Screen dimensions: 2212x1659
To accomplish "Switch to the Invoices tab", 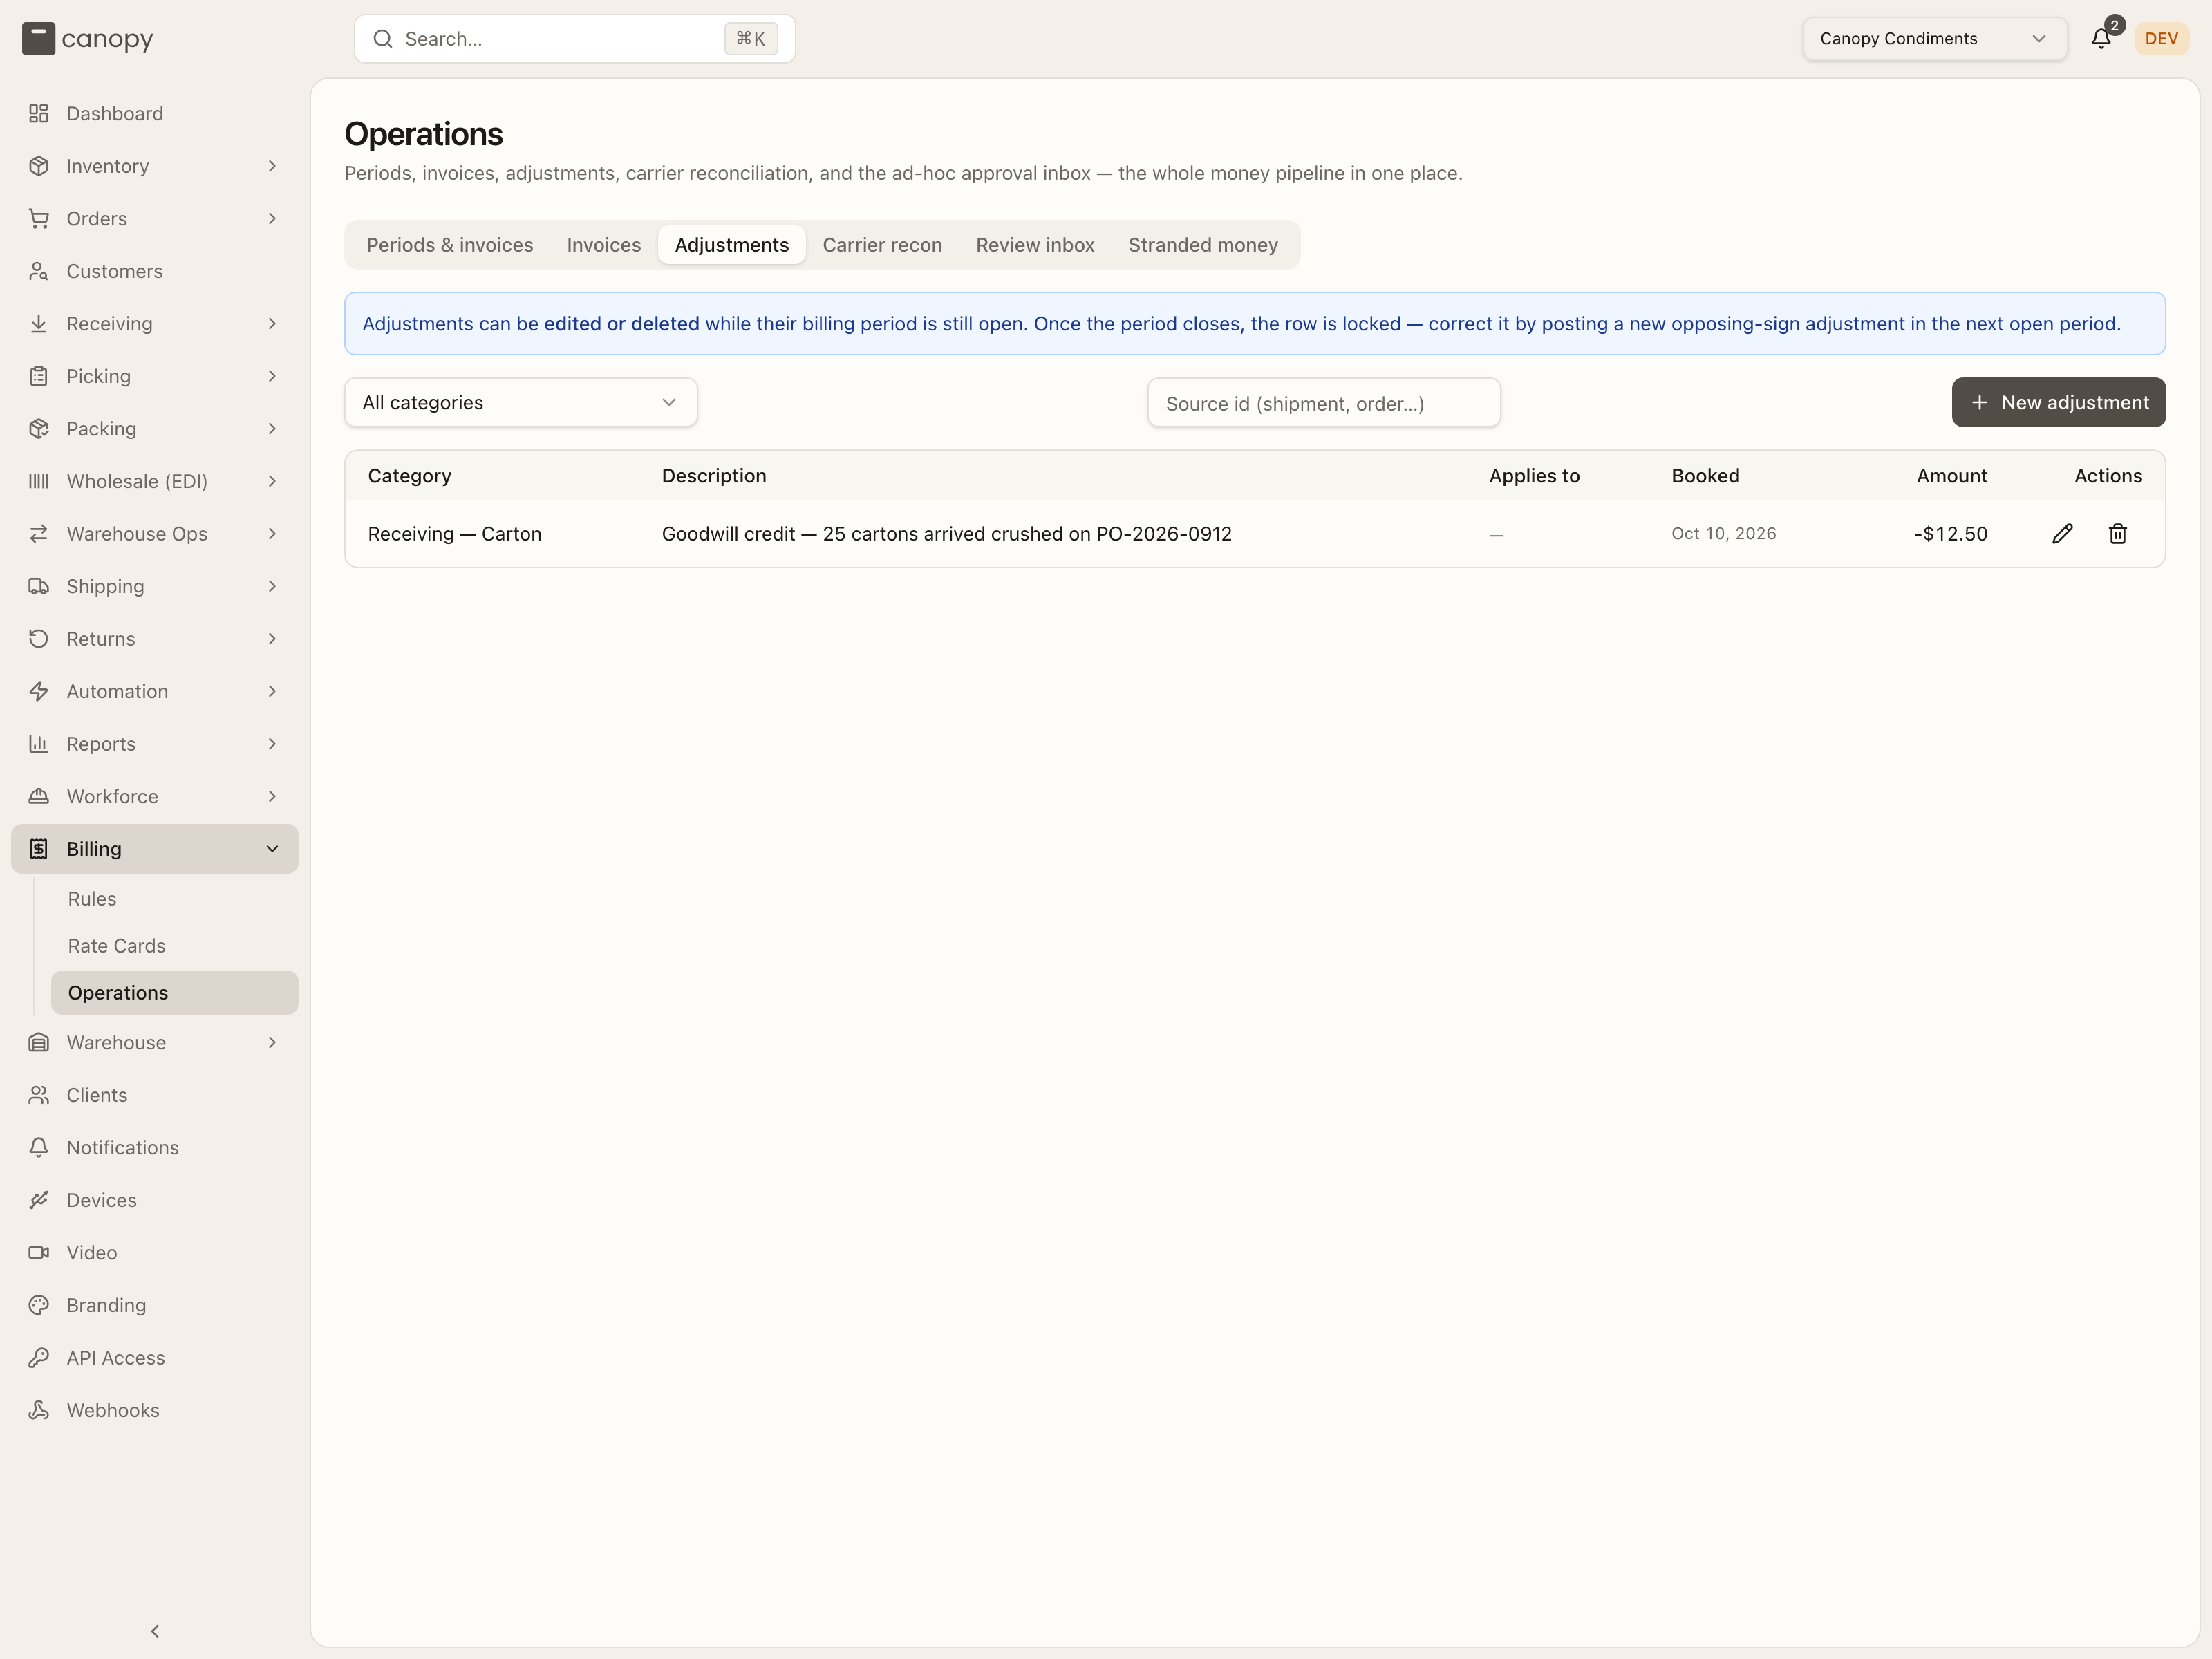I will pyautogui.click(x=603, y=245).
